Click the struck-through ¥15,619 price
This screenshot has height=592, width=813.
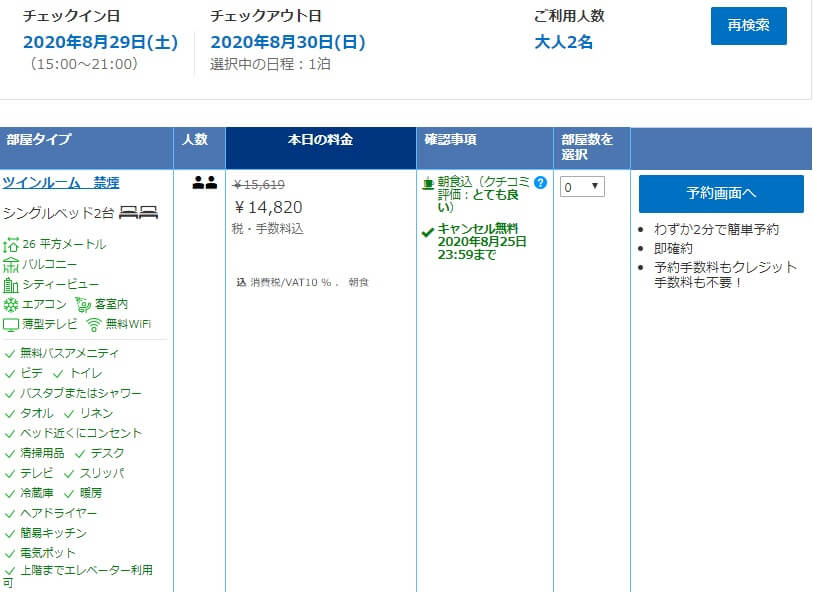tap(259, 185)
